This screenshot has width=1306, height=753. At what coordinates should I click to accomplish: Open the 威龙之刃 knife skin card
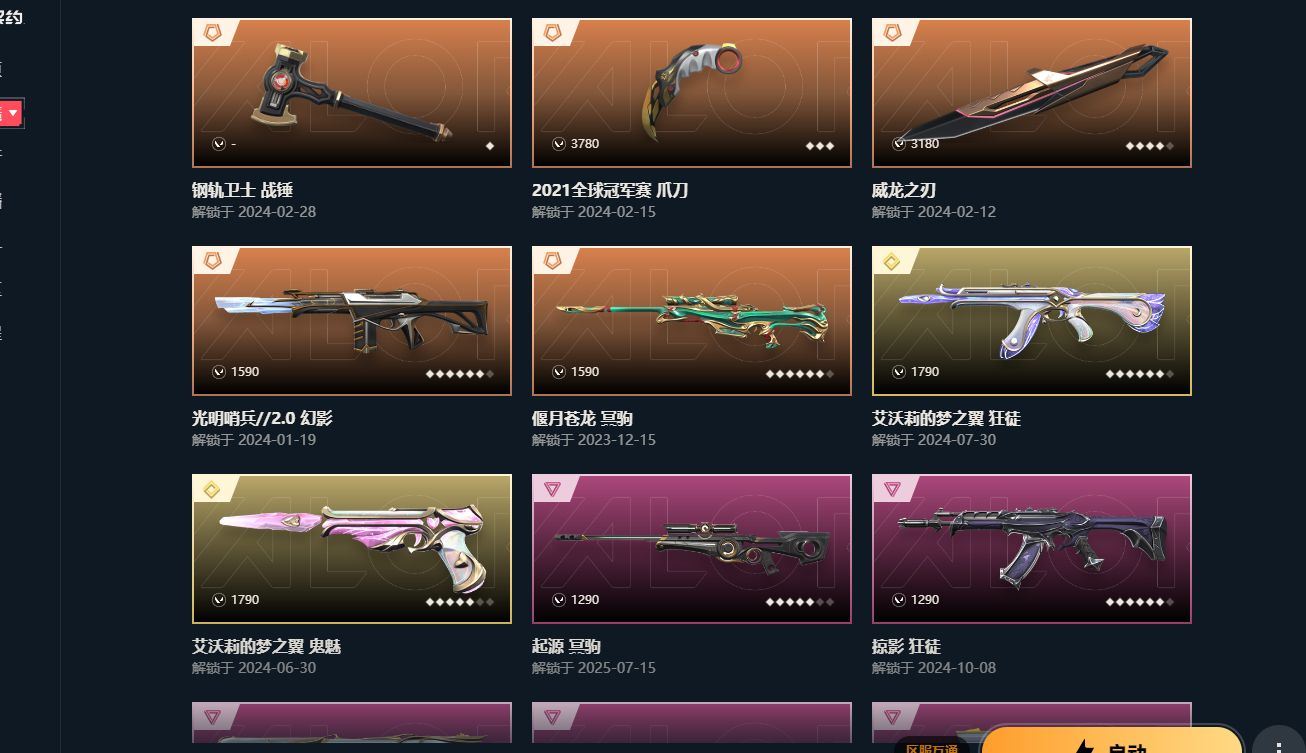1032,93
